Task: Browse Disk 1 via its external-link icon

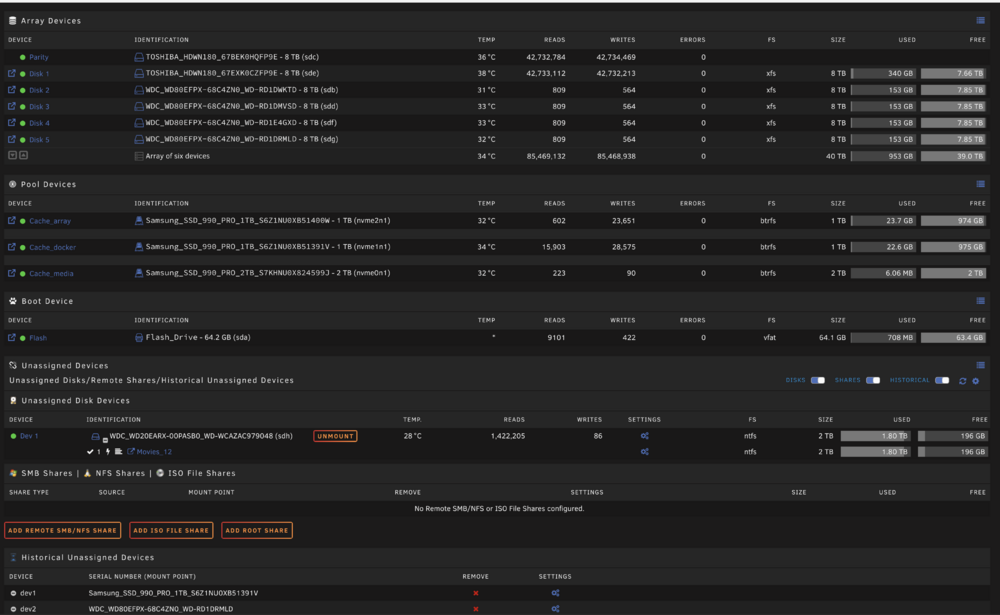Action: (x=11, y=73)
